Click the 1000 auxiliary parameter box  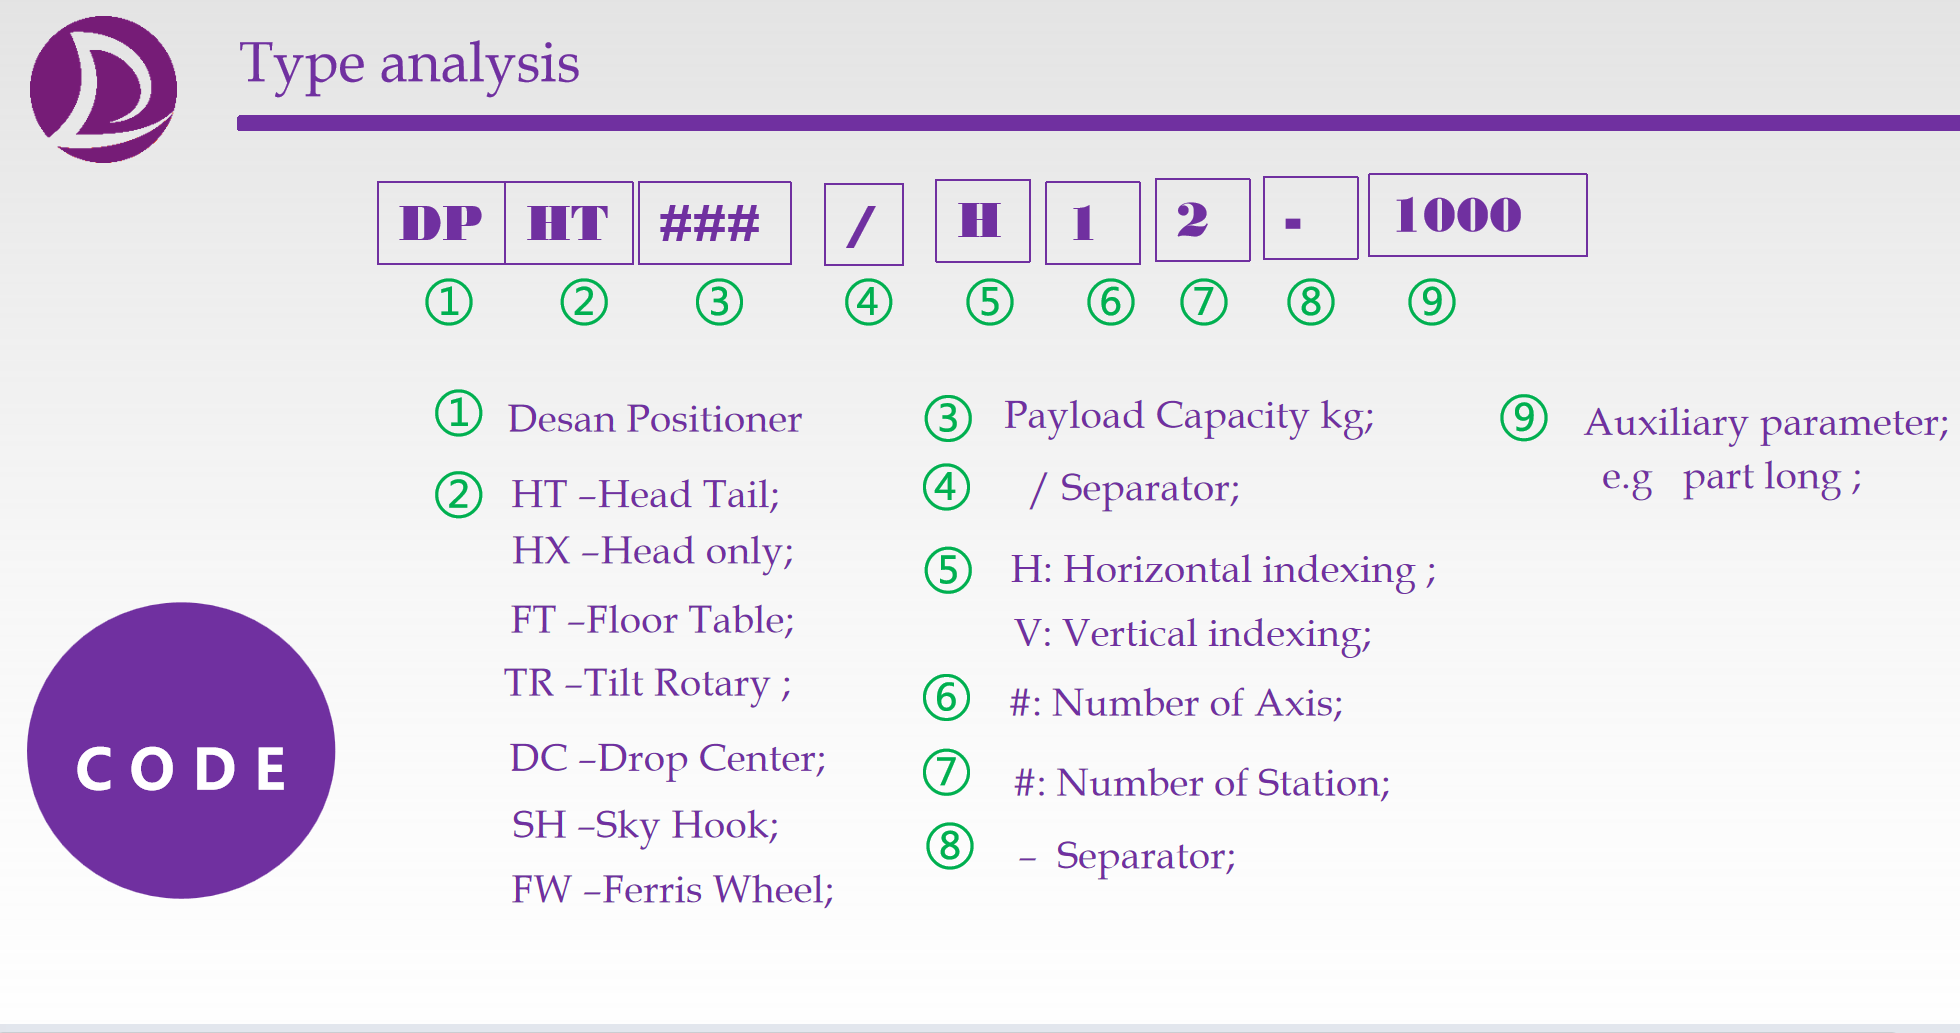point(1477,215)
